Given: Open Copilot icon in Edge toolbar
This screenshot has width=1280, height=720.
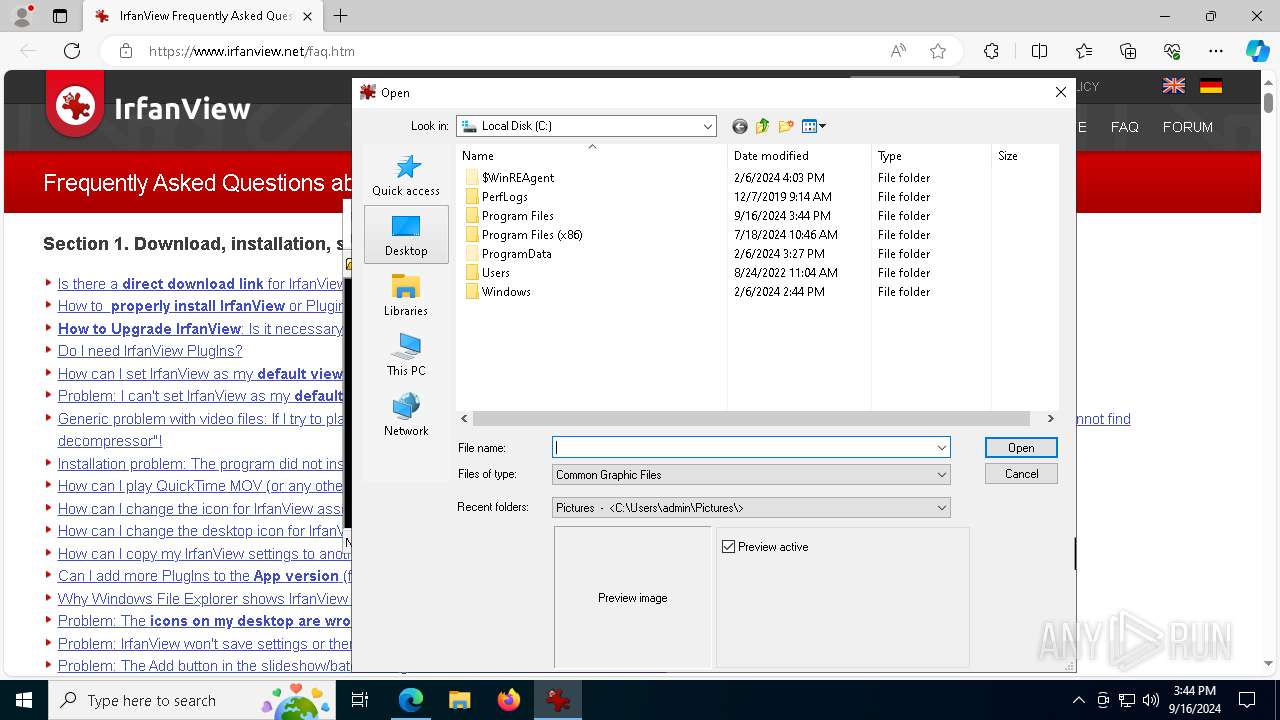Looking at the screenshot, I should 1257,51.
